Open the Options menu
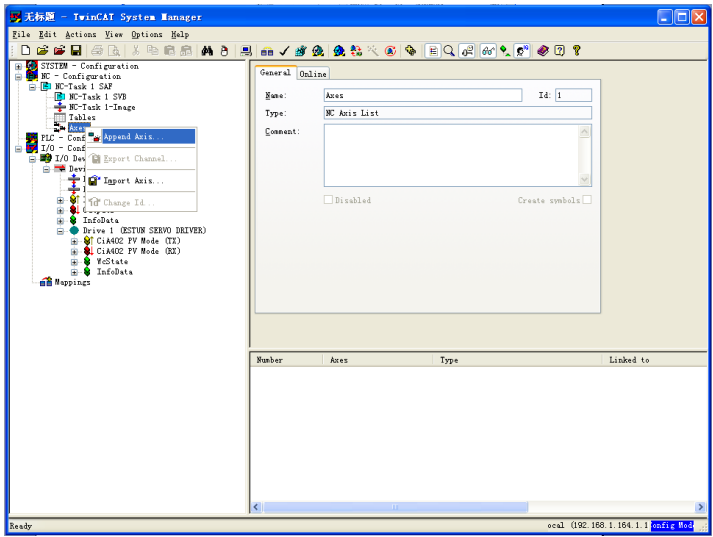This screenshot has width=713, height=537. click(147, 35)
